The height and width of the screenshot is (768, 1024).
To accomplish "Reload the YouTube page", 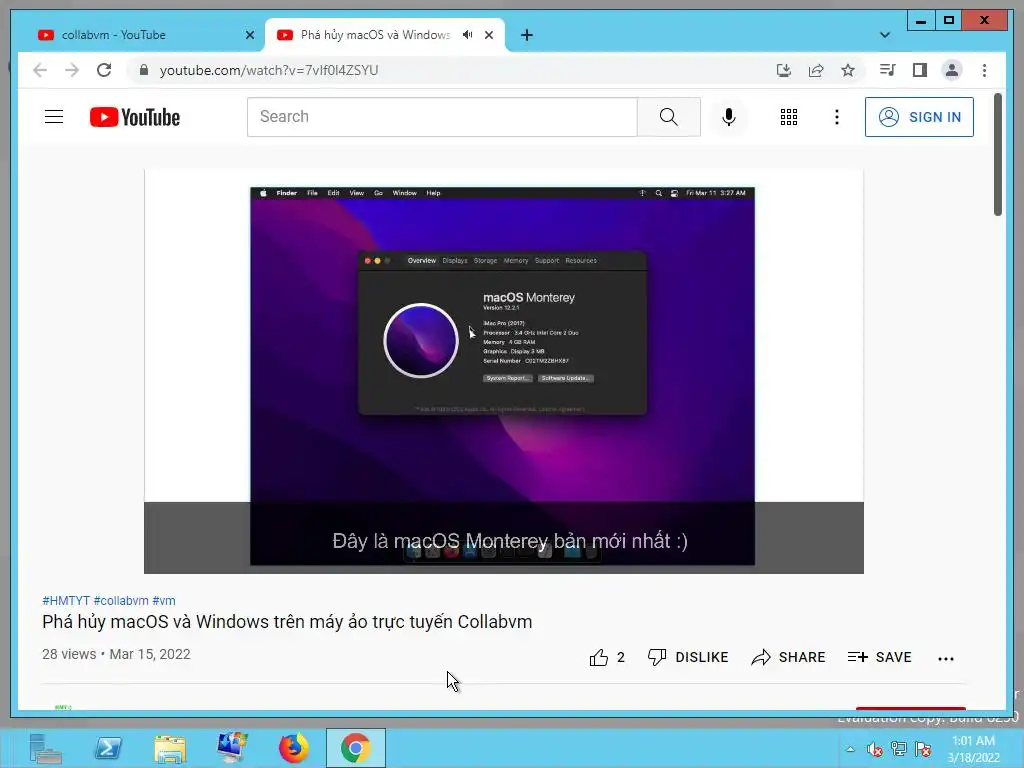I will tap(104, 70).
